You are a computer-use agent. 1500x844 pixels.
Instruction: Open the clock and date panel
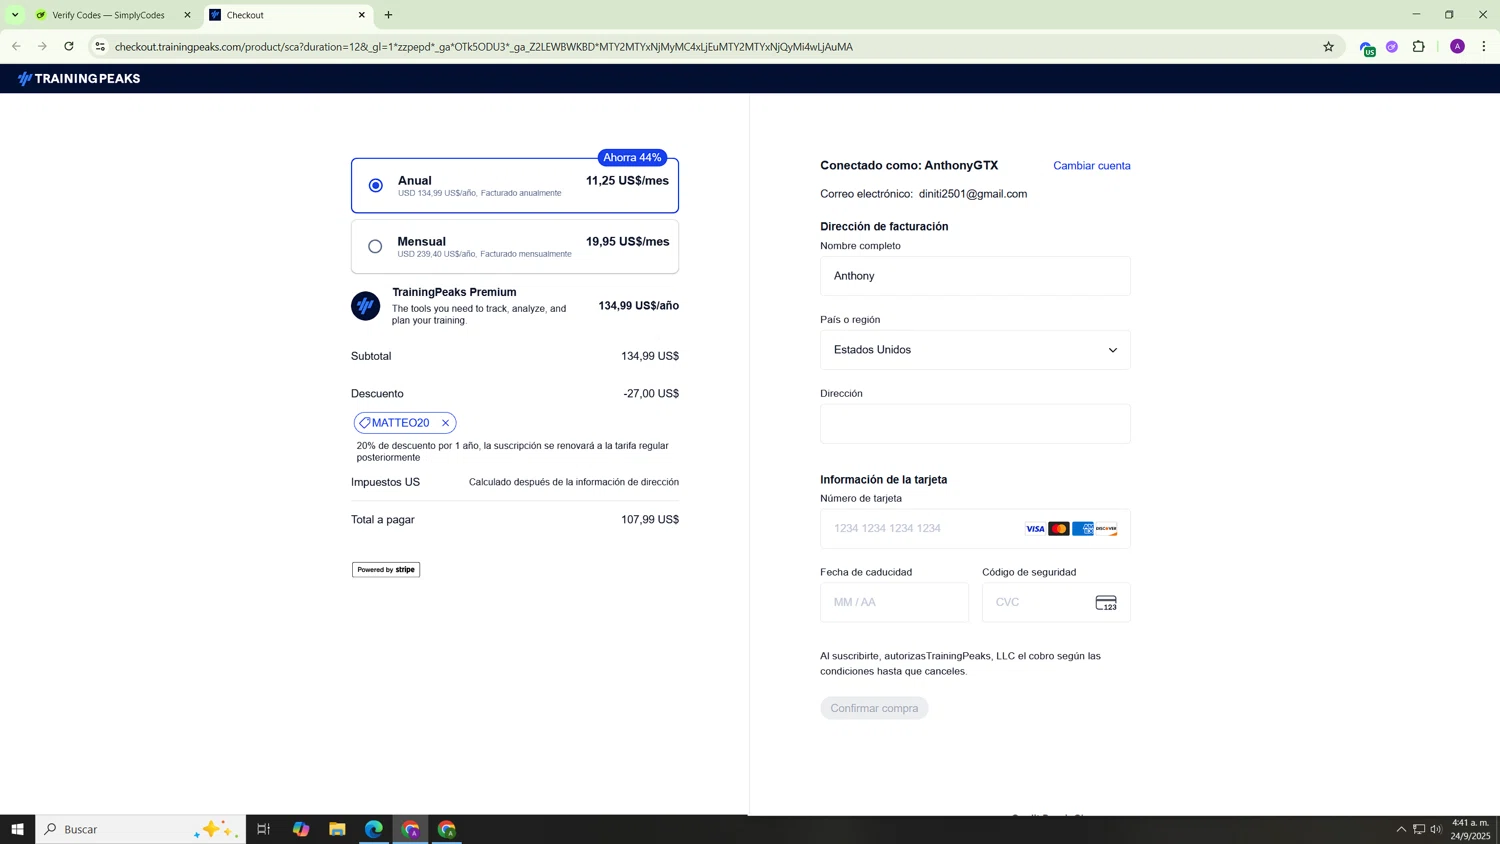[1470, 829]
